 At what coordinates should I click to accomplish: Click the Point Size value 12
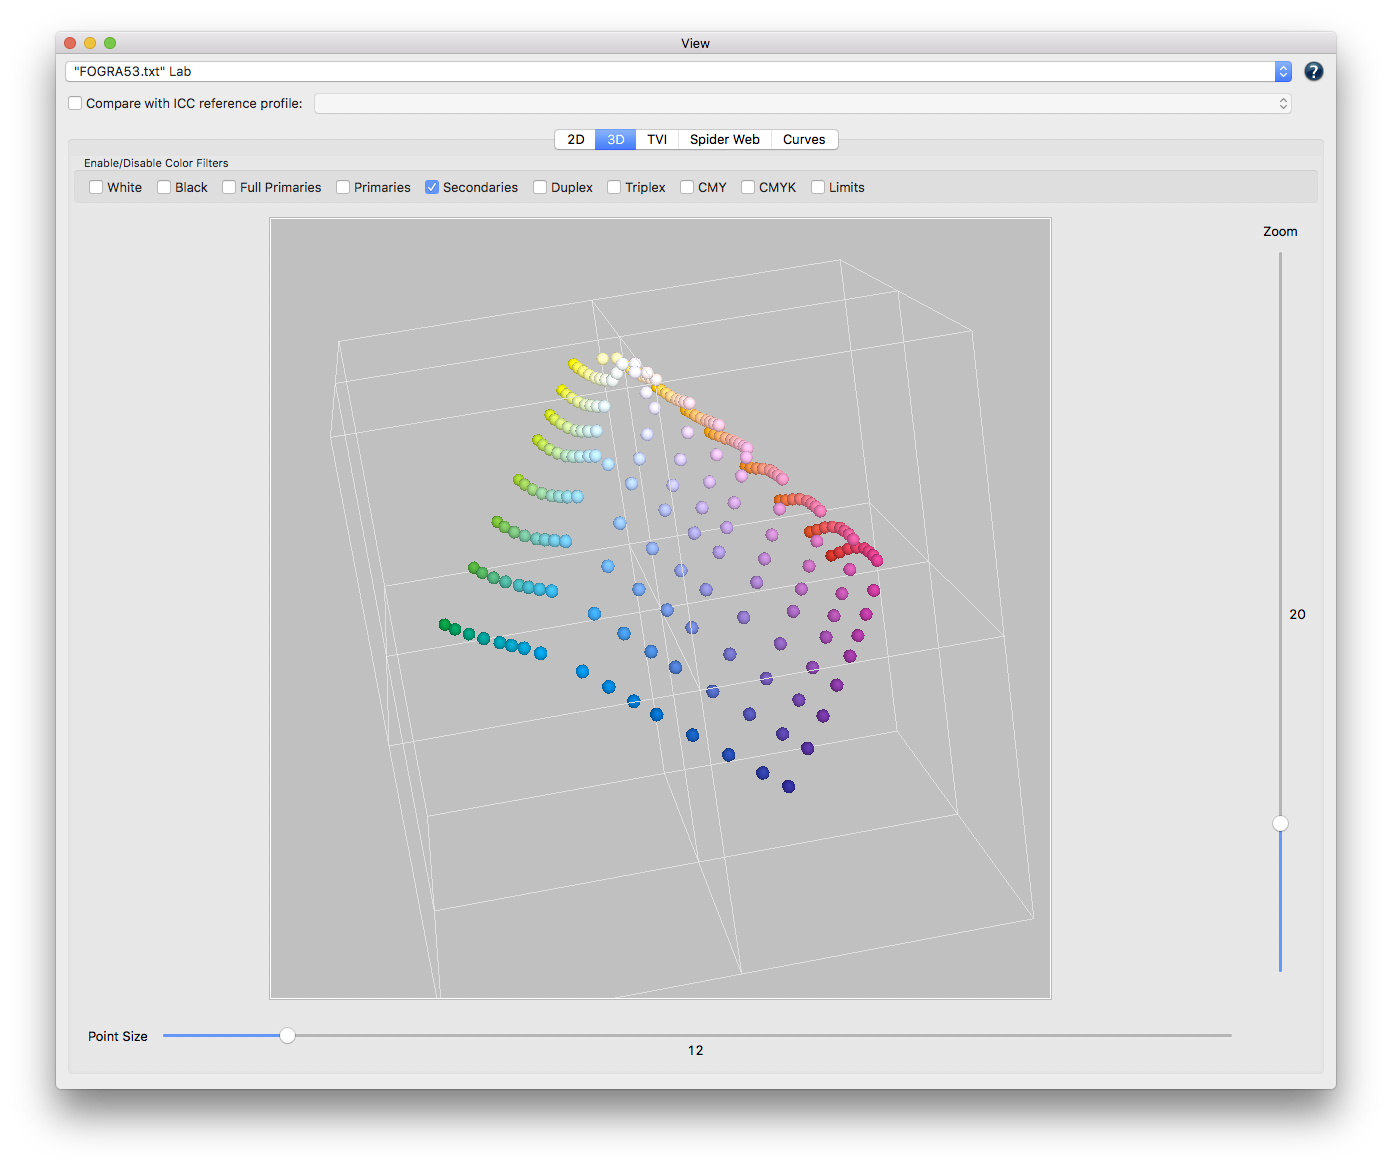695,1050
